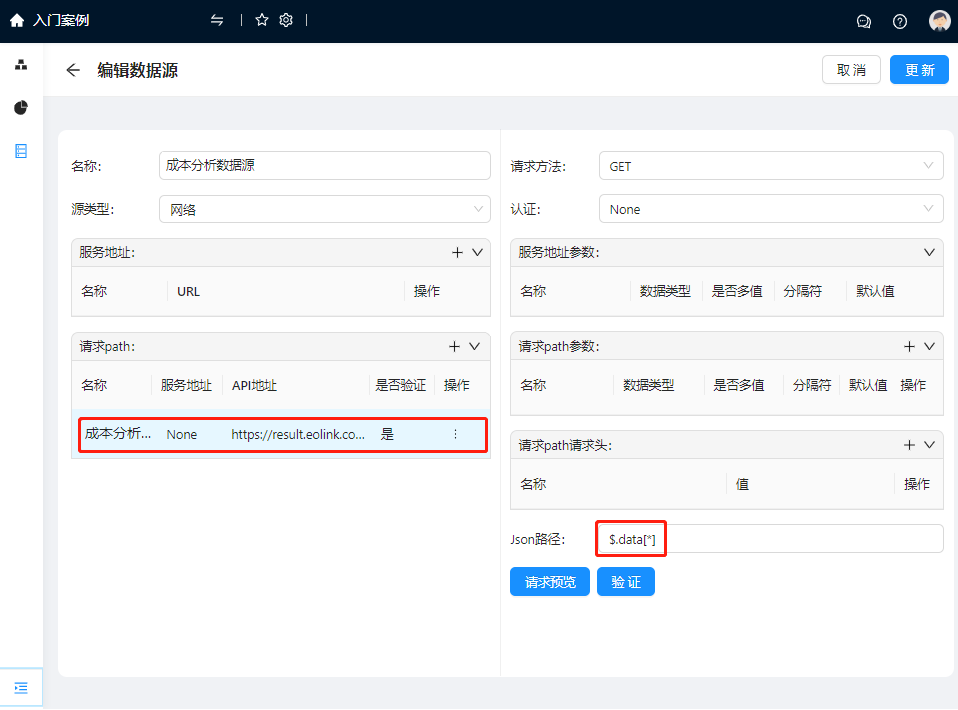
Task: Select the hierarchy sidebar icon at top
Action: [x=21, y=65]
